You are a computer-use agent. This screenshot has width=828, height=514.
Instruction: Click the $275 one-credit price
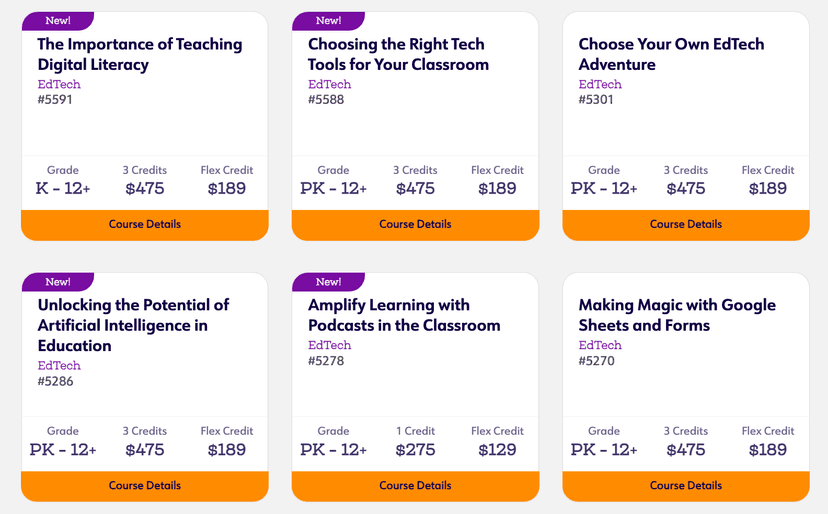coord(415,450)
